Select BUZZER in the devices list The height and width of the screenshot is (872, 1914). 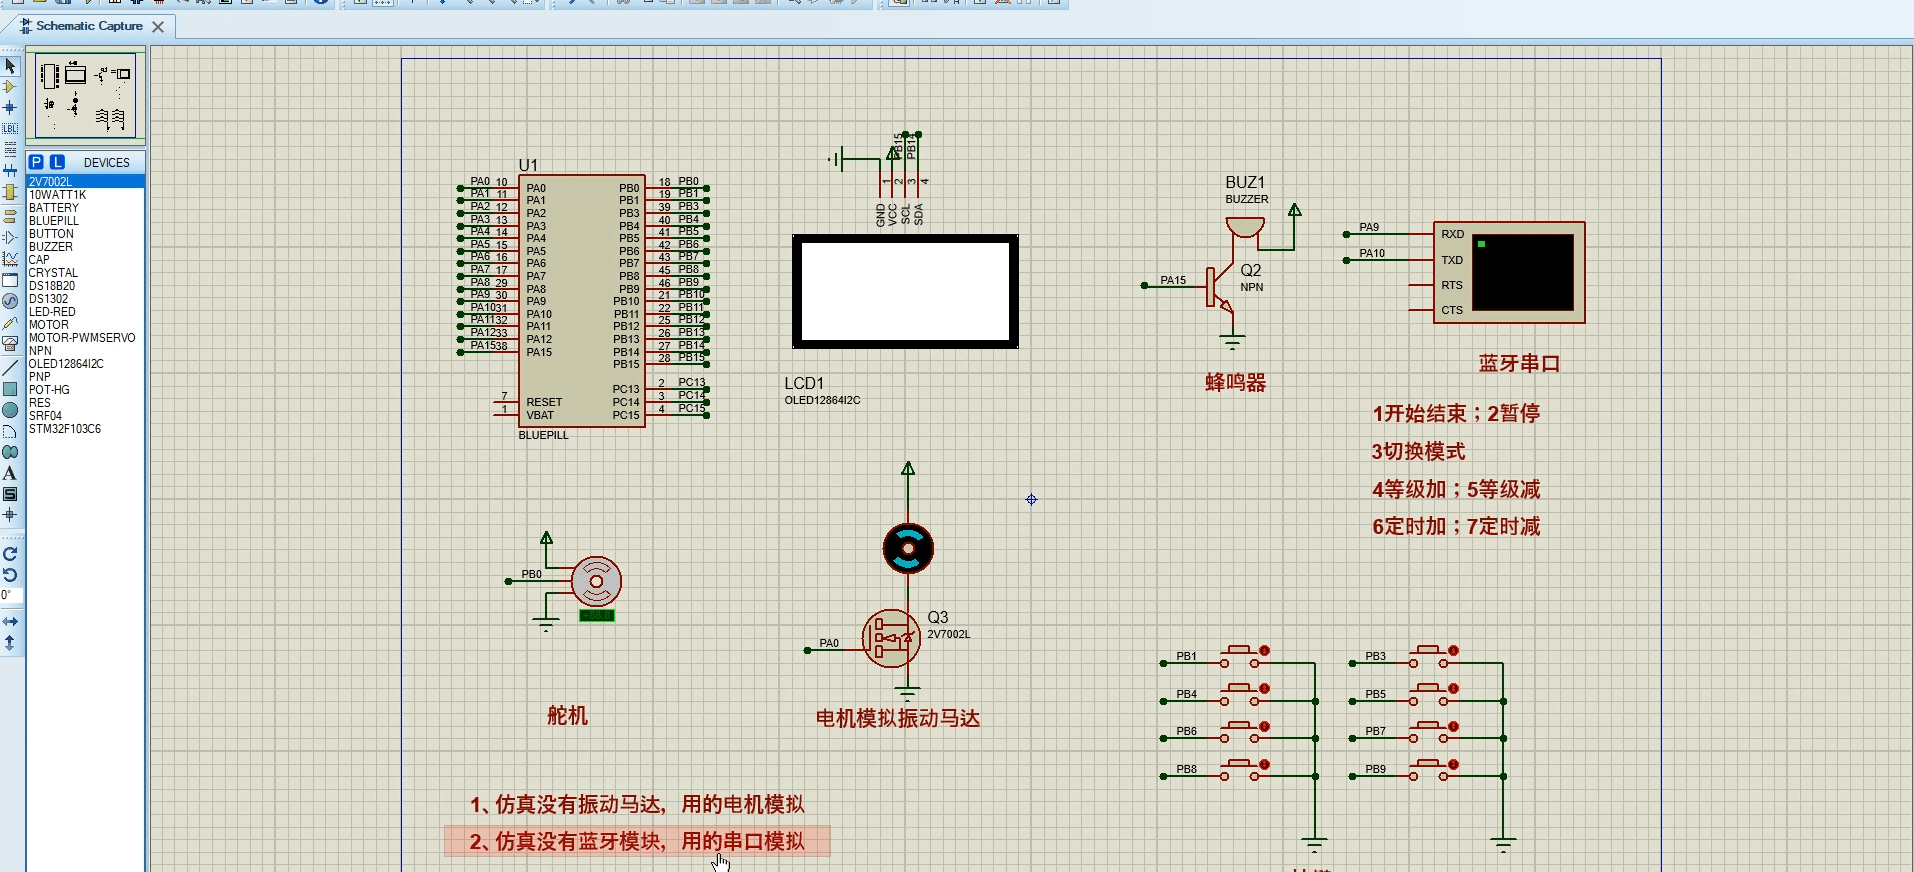click(85, 247)
